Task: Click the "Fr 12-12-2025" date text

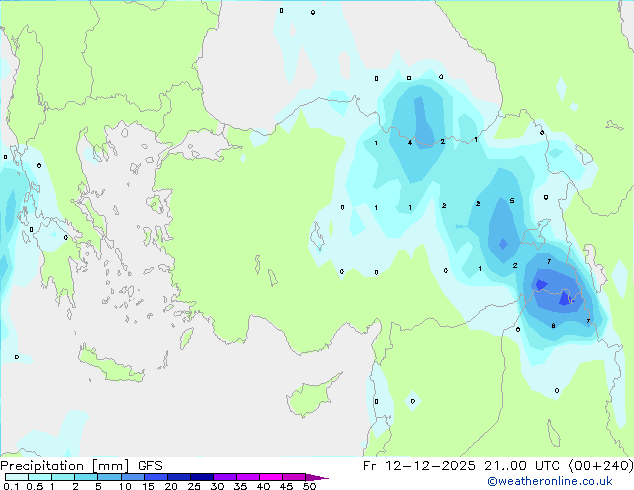Action: 419,466
